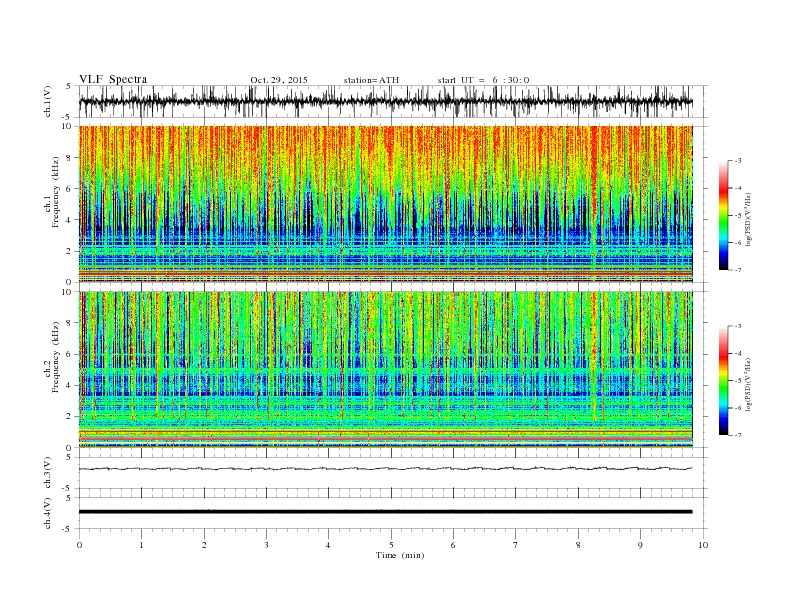Image resolution: width=792 pixels, height=612 pixels.
Task: Click the ch.1 spectrogram panel
Action: [386, 204]
